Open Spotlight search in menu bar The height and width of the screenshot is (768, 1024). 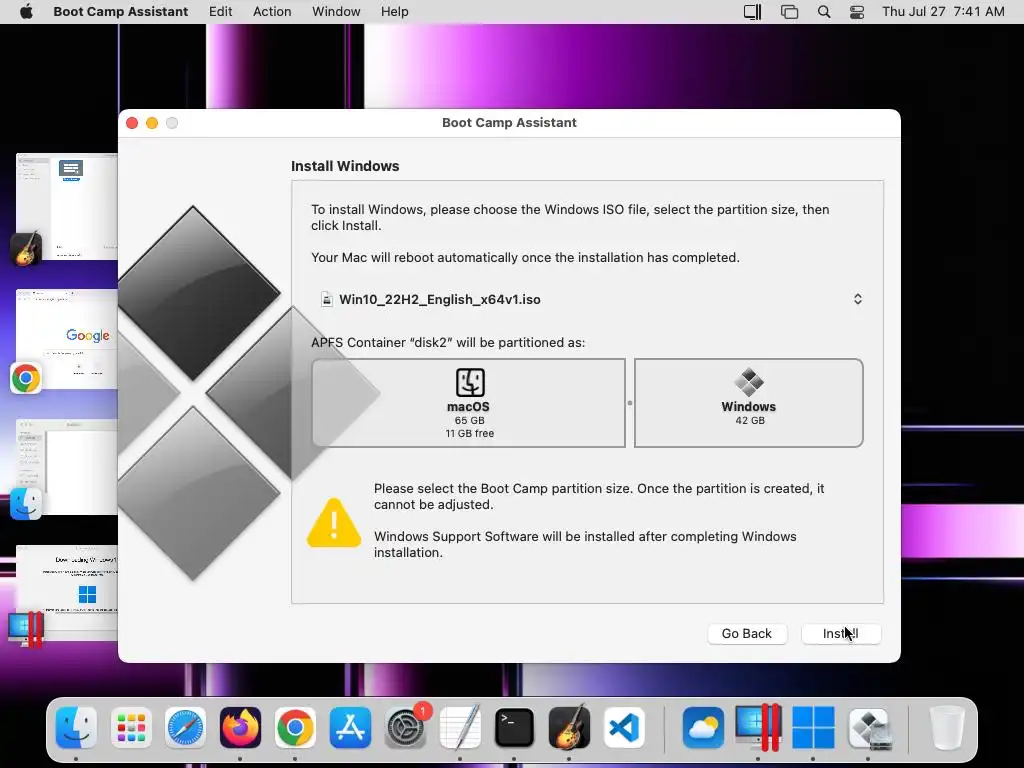click(x=824, y=12)
